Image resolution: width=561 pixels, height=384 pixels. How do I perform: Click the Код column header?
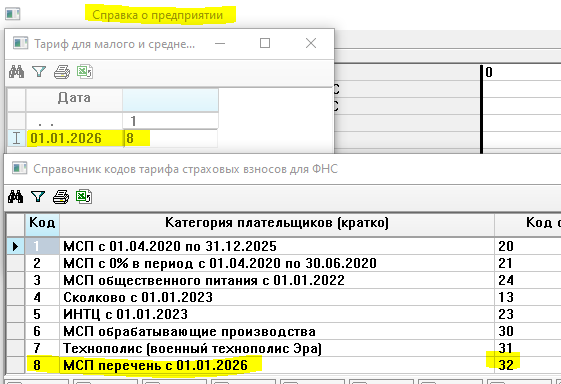tap(42, 223)
